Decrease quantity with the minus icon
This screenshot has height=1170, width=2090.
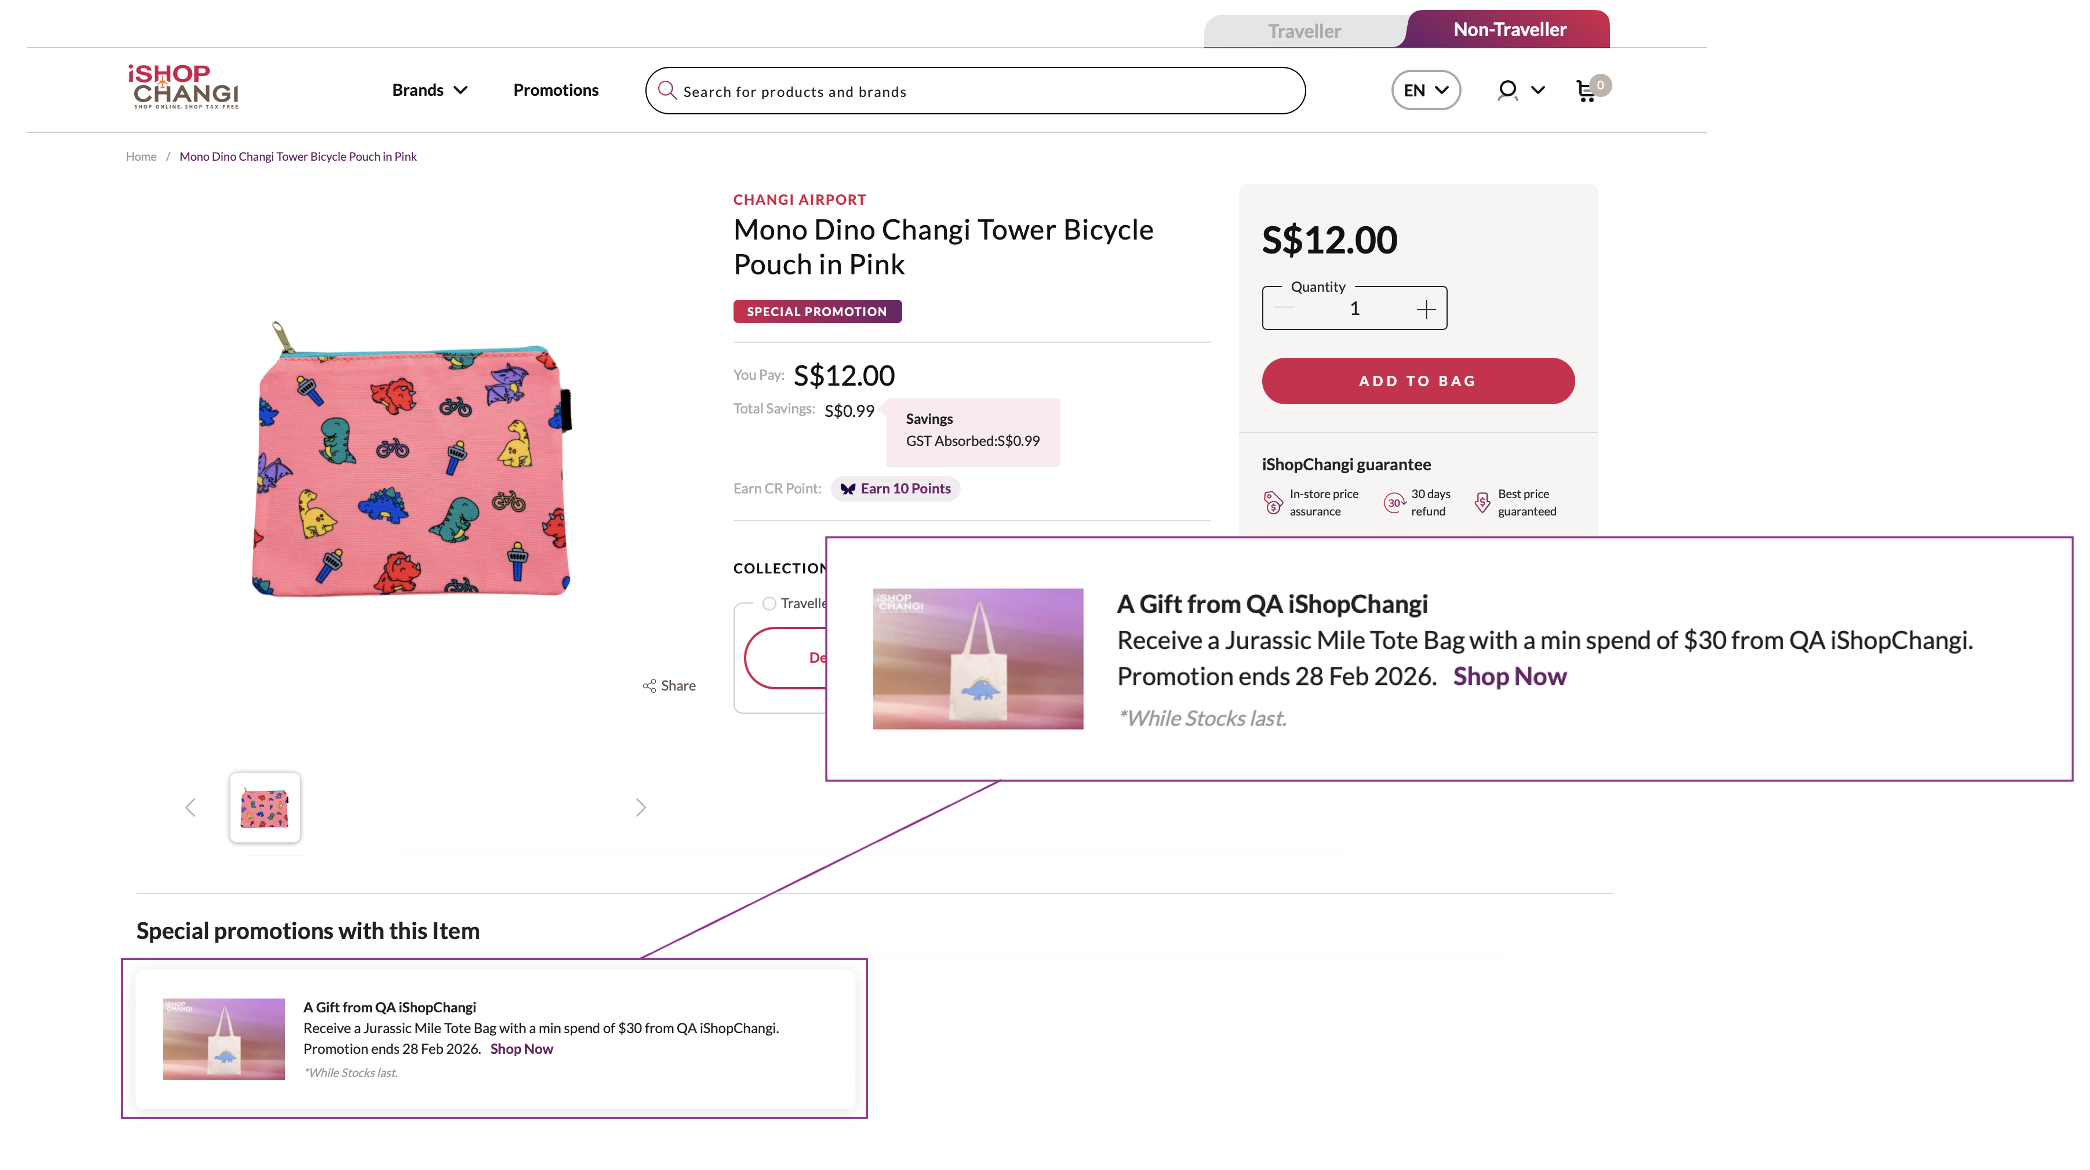click(x=1285, y=309)
